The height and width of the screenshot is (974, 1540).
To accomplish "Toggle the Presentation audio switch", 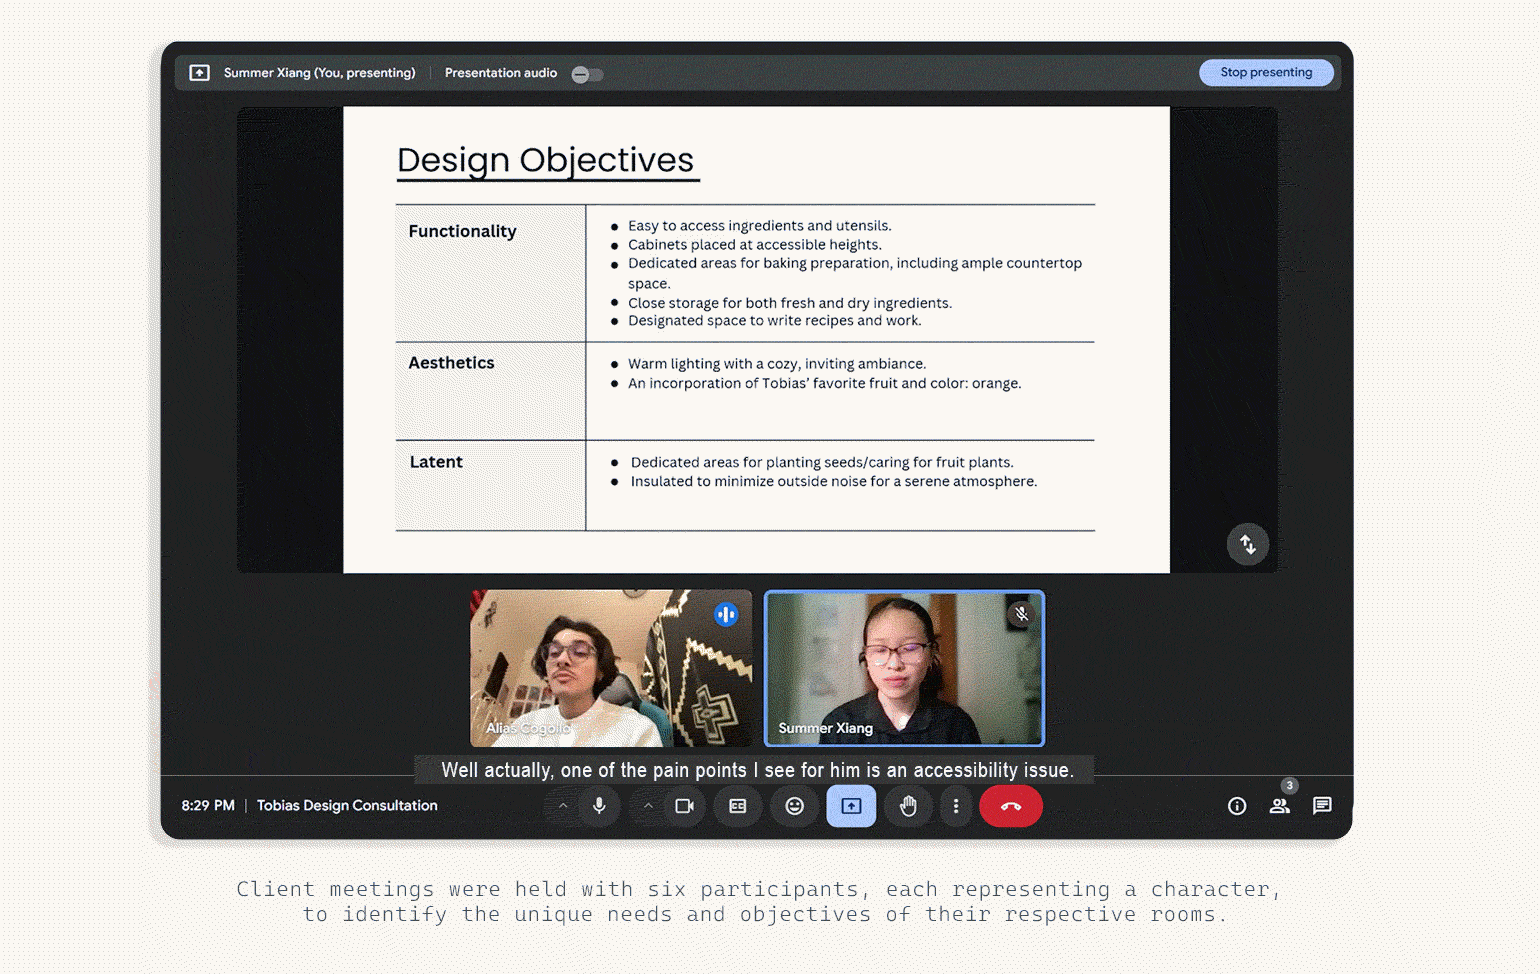I will click(x=587, y=74).
